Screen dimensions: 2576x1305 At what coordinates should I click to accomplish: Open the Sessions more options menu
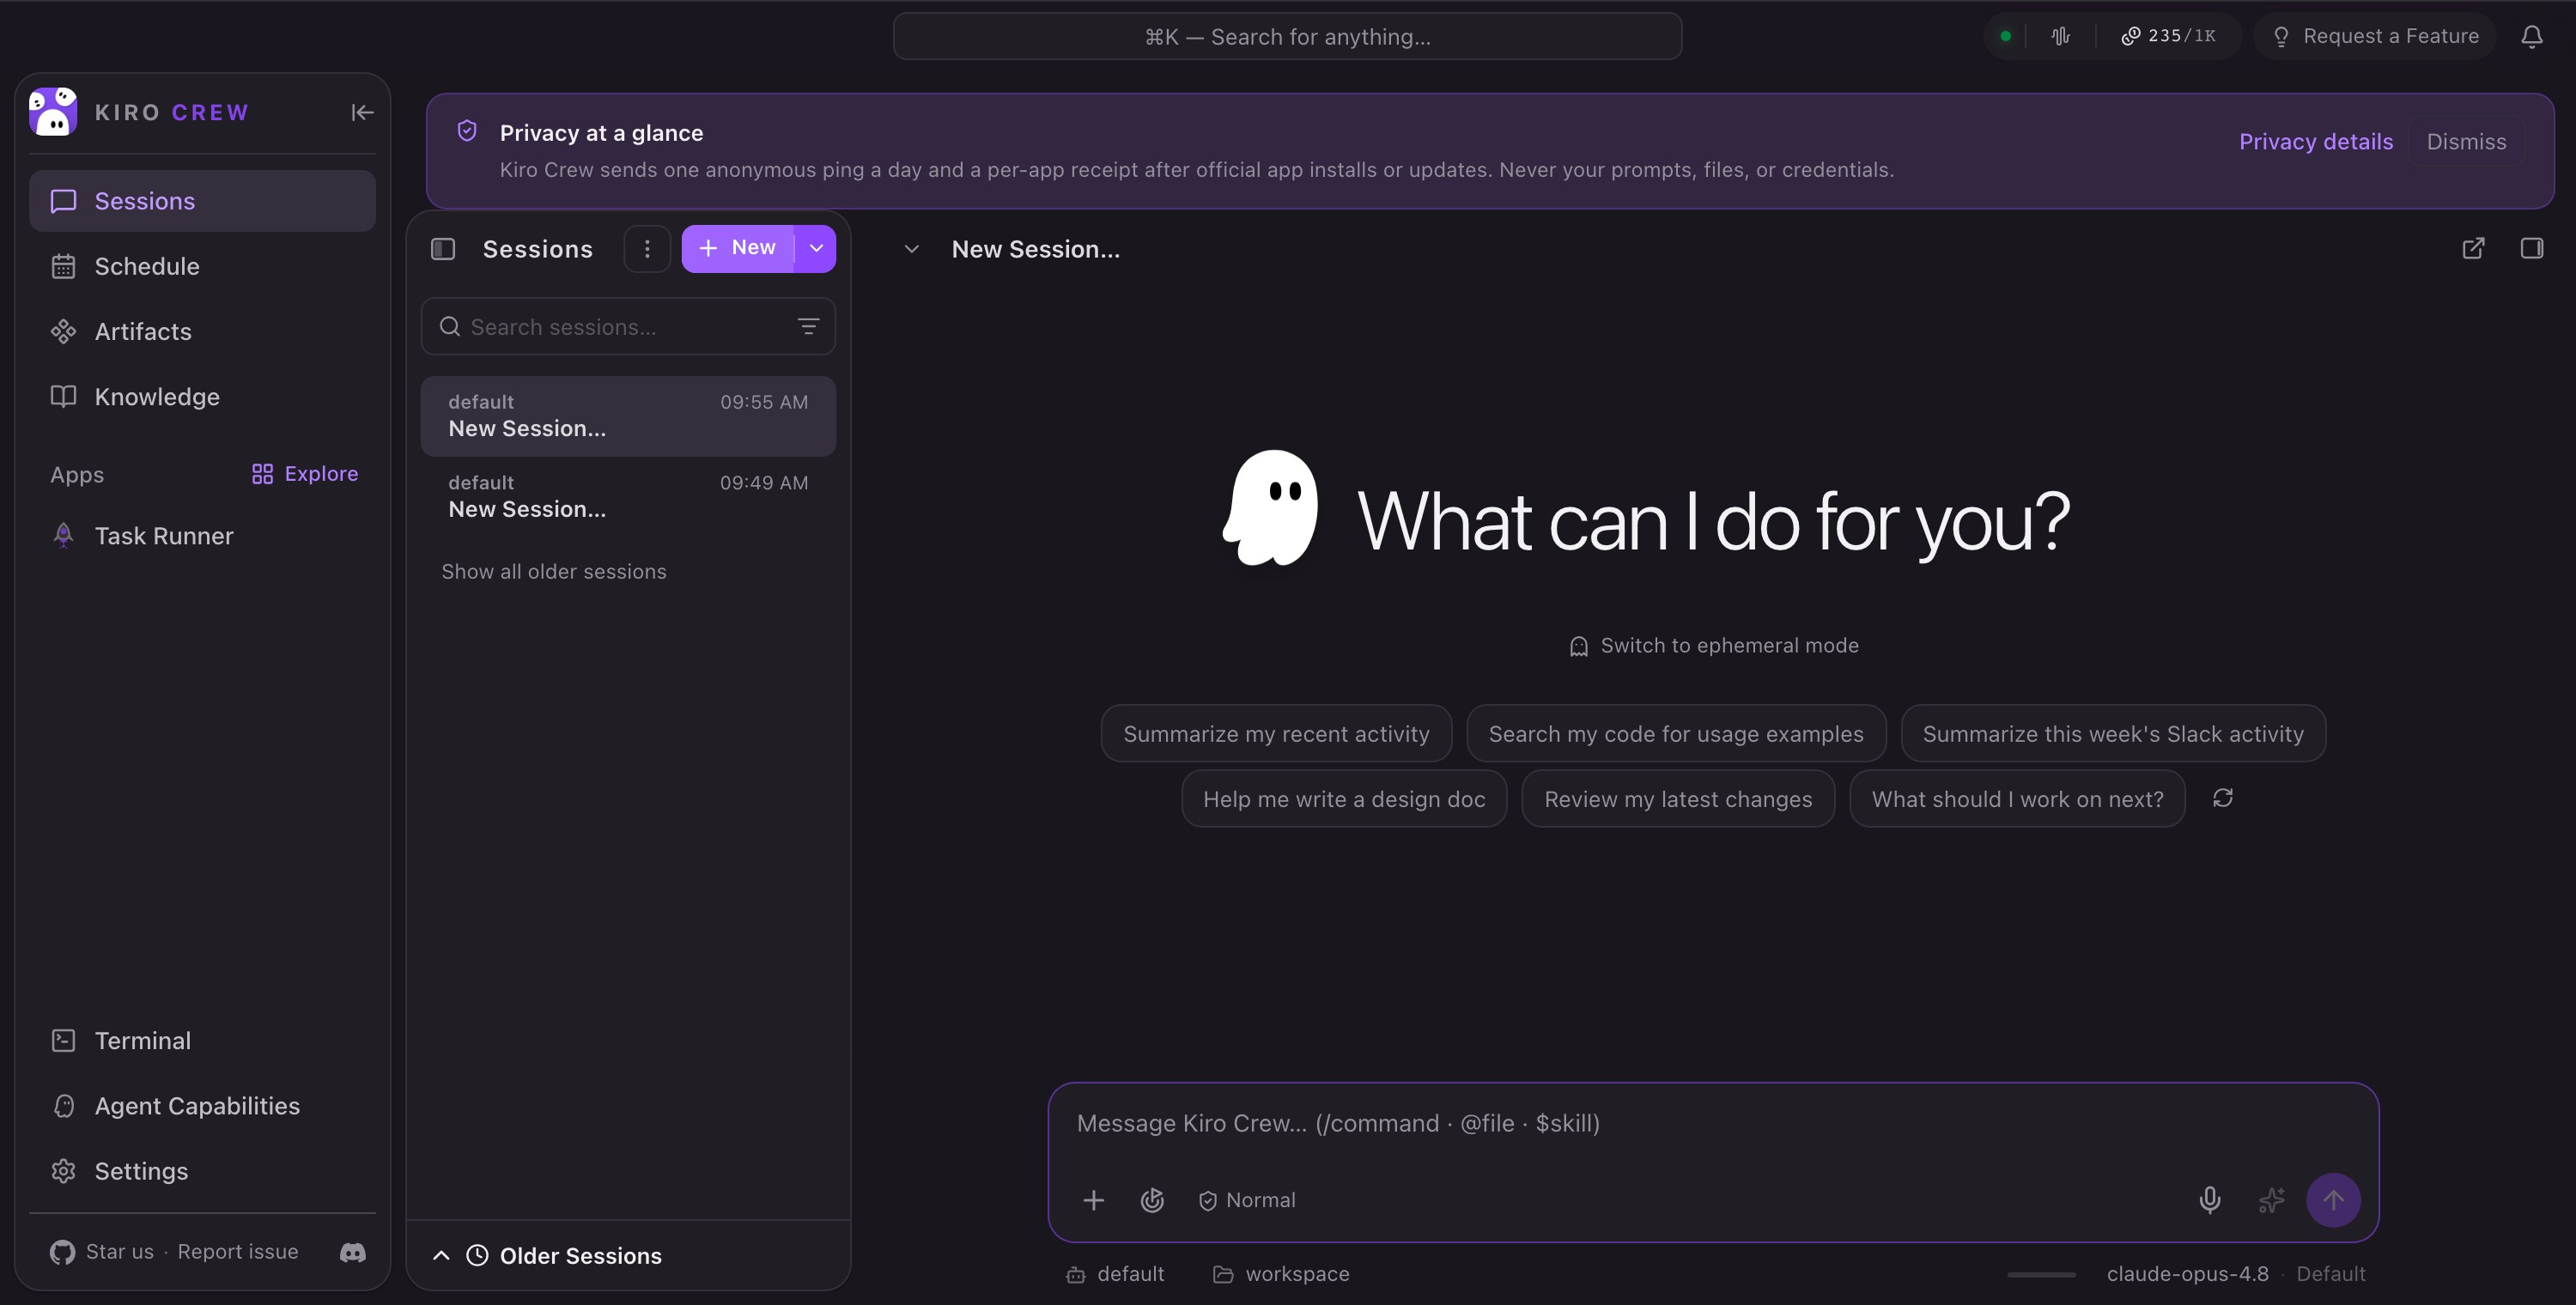tap(647, 248)
